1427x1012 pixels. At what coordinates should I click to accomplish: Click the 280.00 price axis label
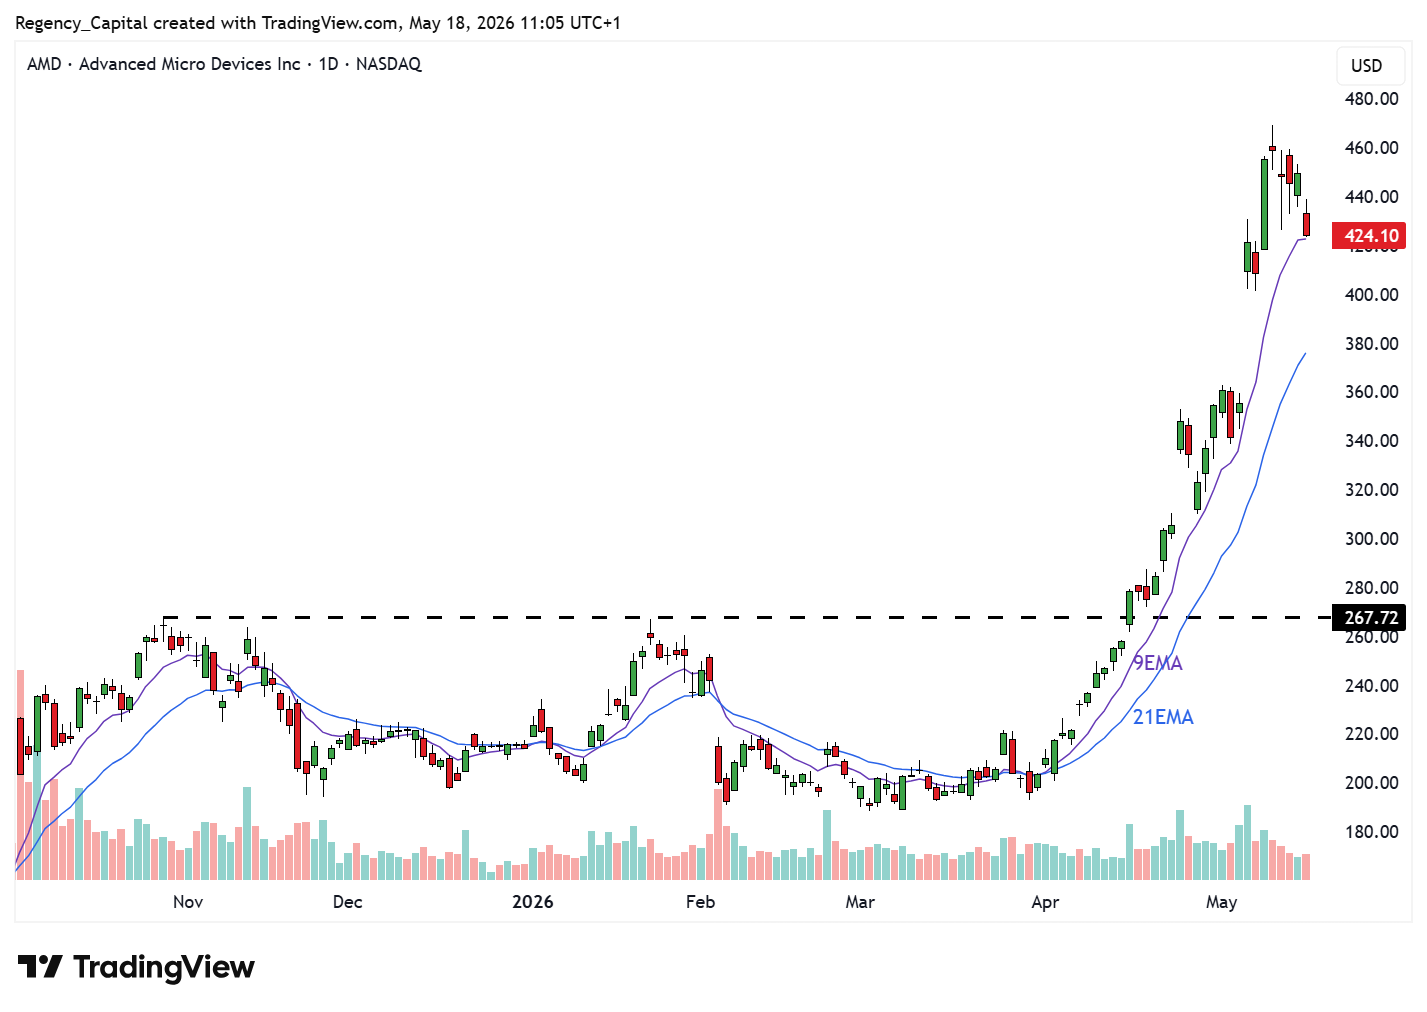(x=1371, y=588)
